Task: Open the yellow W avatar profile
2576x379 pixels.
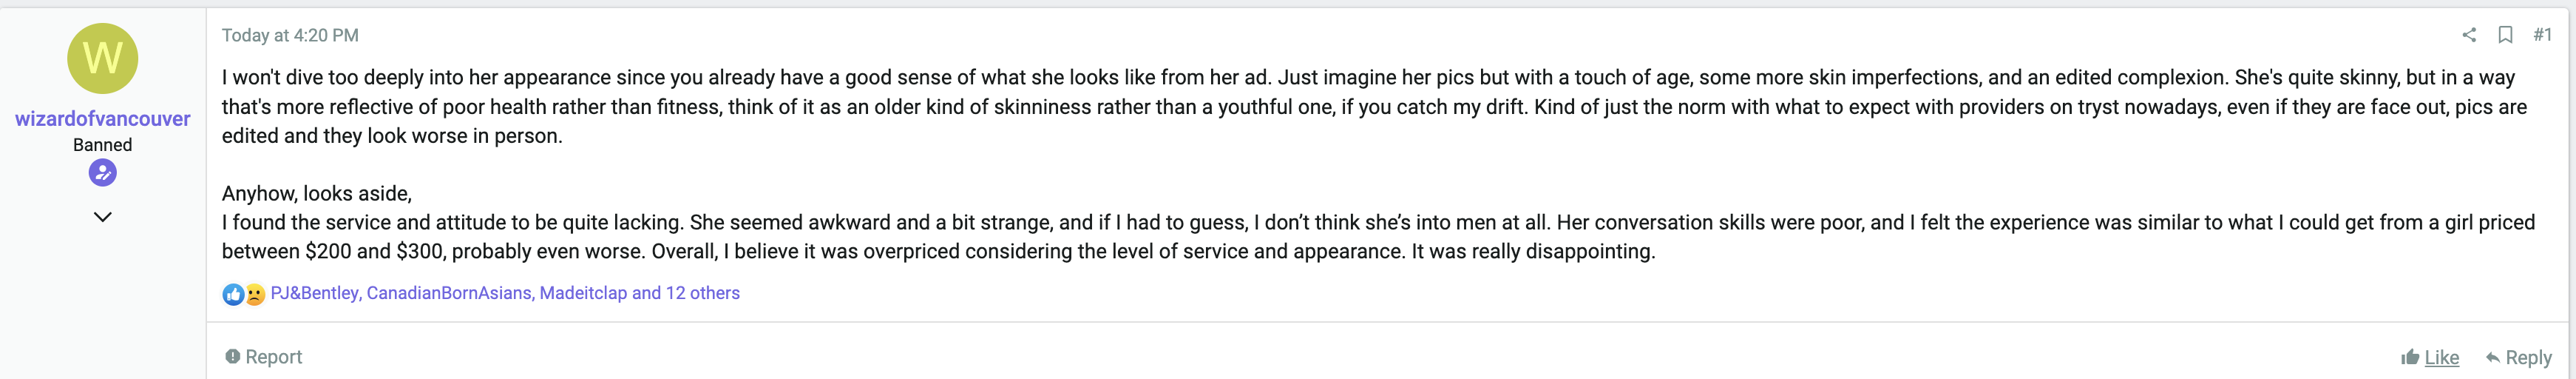Action: (102, 58)
